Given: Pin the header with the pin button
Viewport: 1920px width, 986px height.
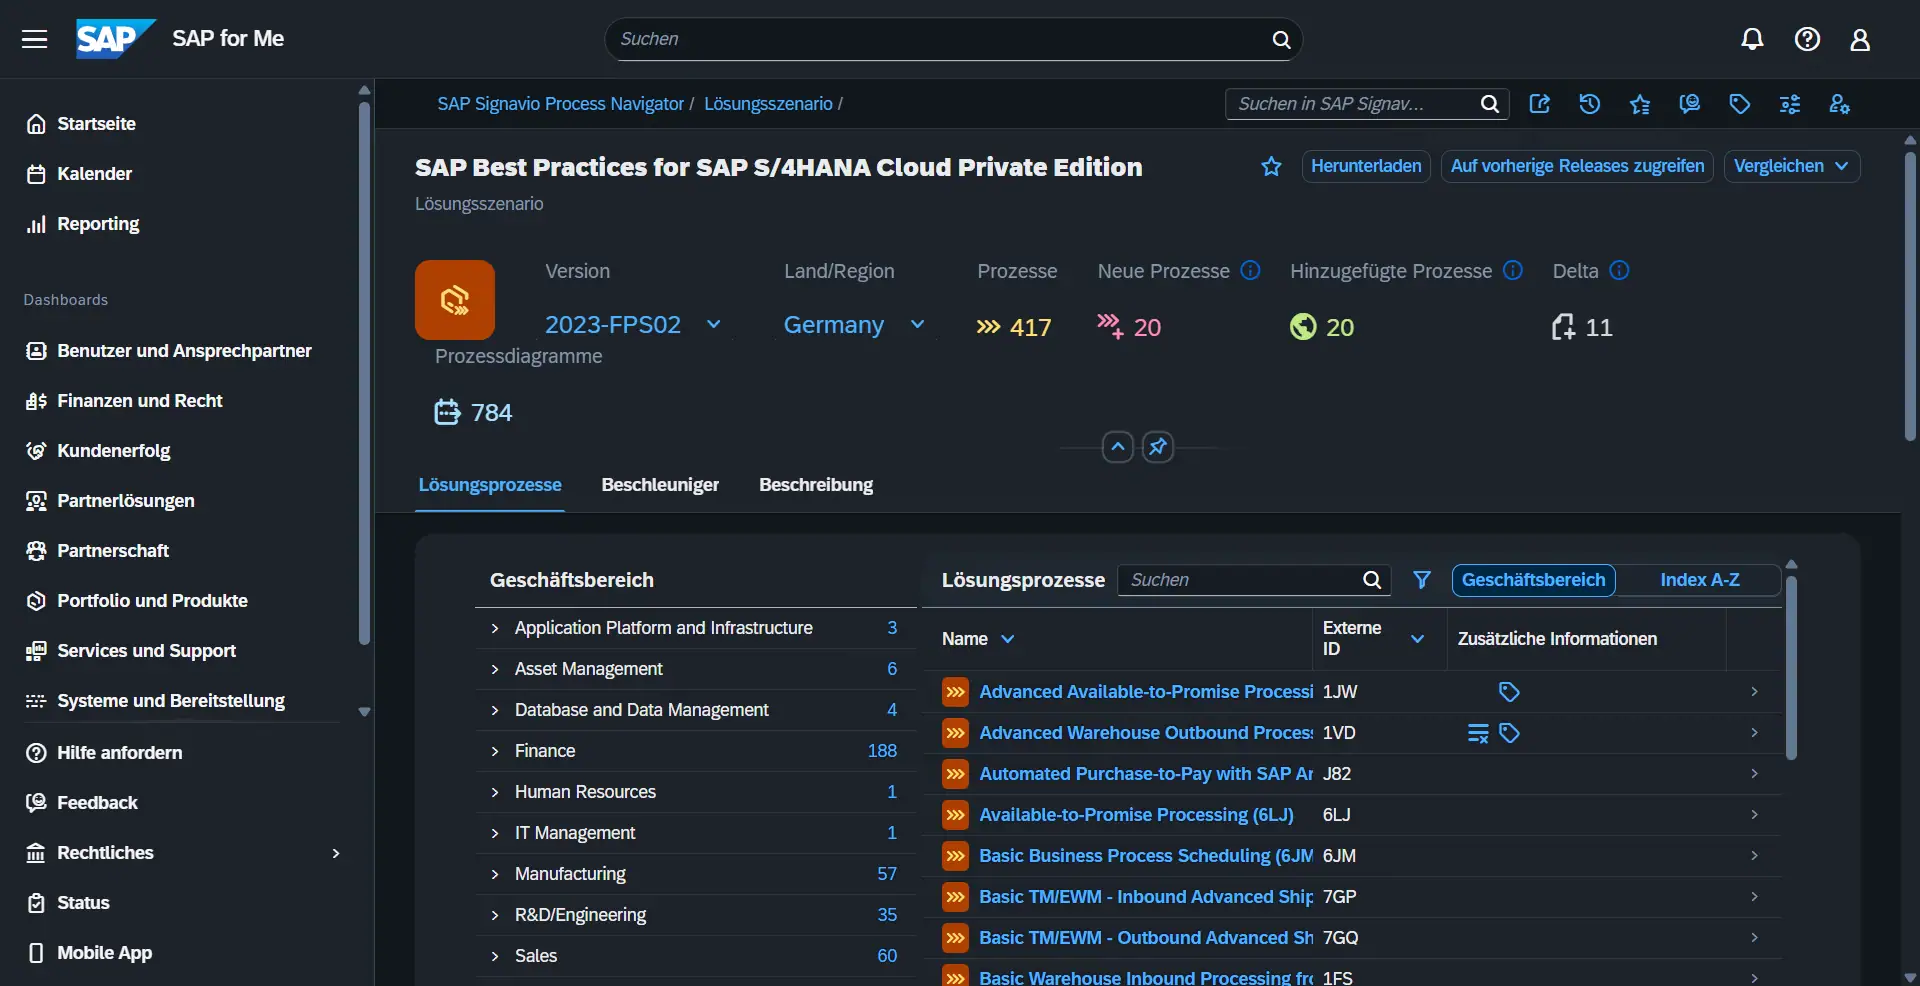Looking at the screenshot, I should [1158, 447].
